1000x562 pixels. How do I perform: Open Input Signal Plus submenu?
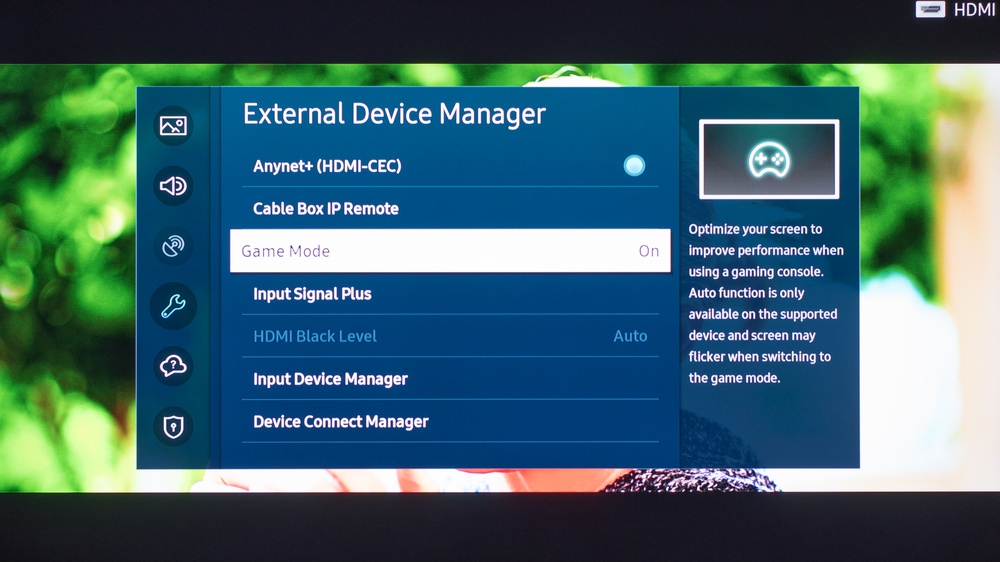[x=312, y=294]
